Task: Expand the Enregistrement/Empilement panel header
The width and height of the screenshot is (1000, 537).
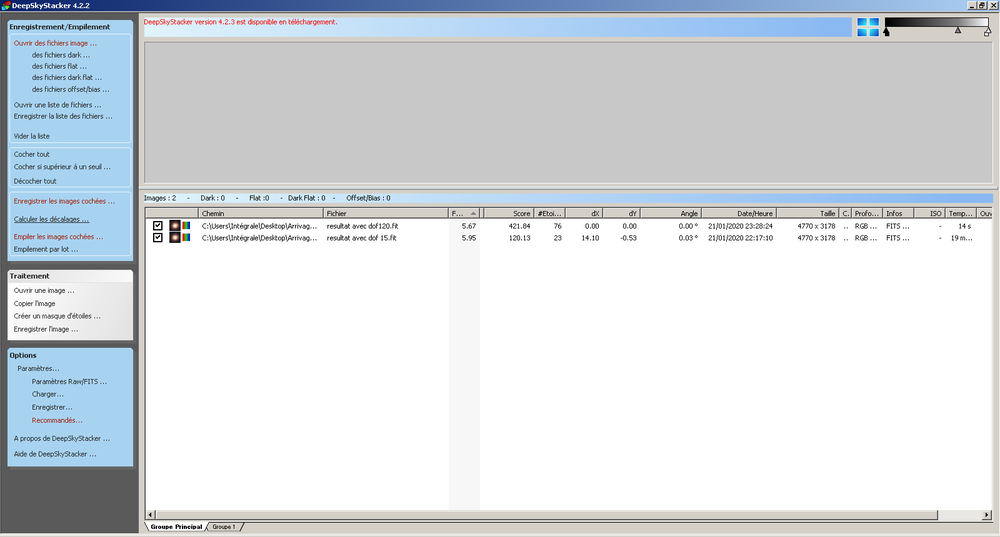Action: pos(70,27)
